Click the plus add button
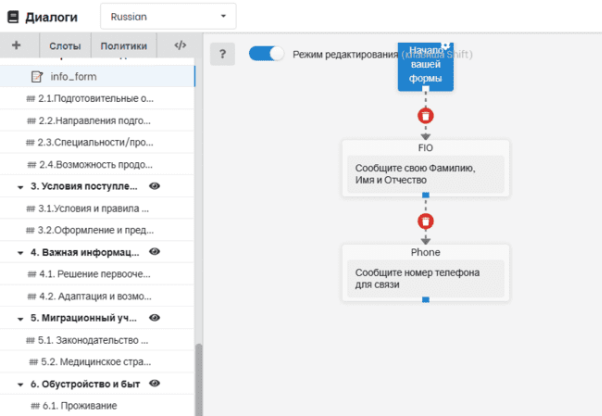The image size is (602, 416). coord(16,45)
